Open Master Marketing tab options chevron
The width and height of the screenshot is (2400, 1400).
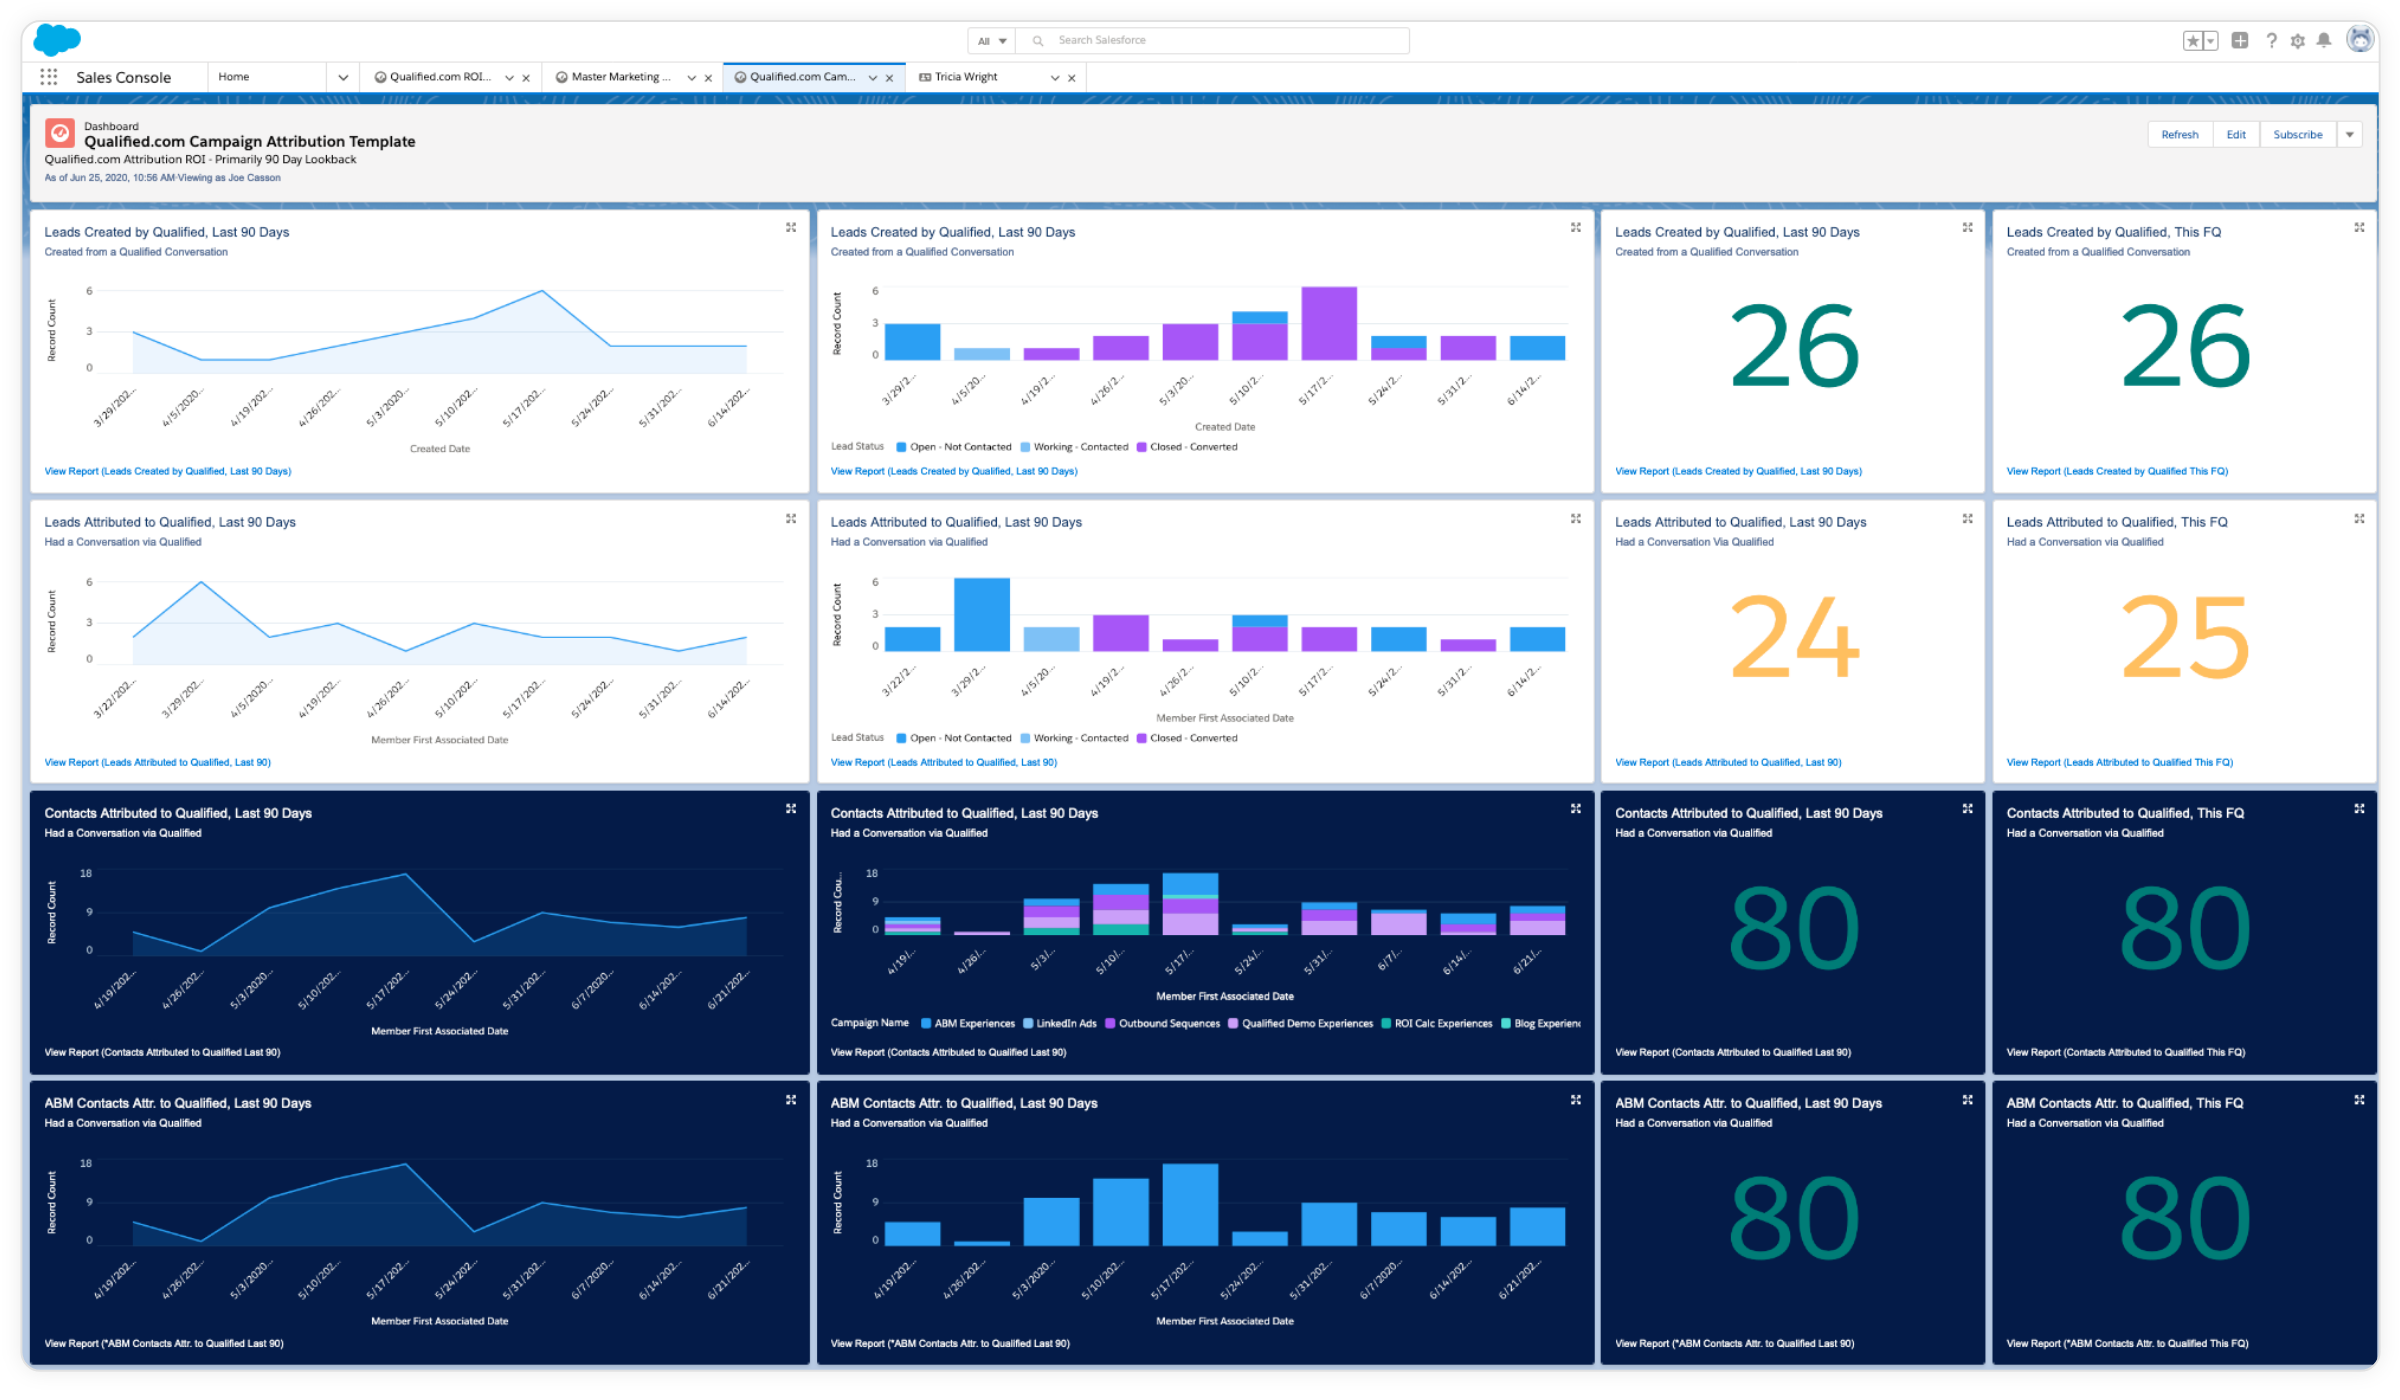[x=691, y=78]
